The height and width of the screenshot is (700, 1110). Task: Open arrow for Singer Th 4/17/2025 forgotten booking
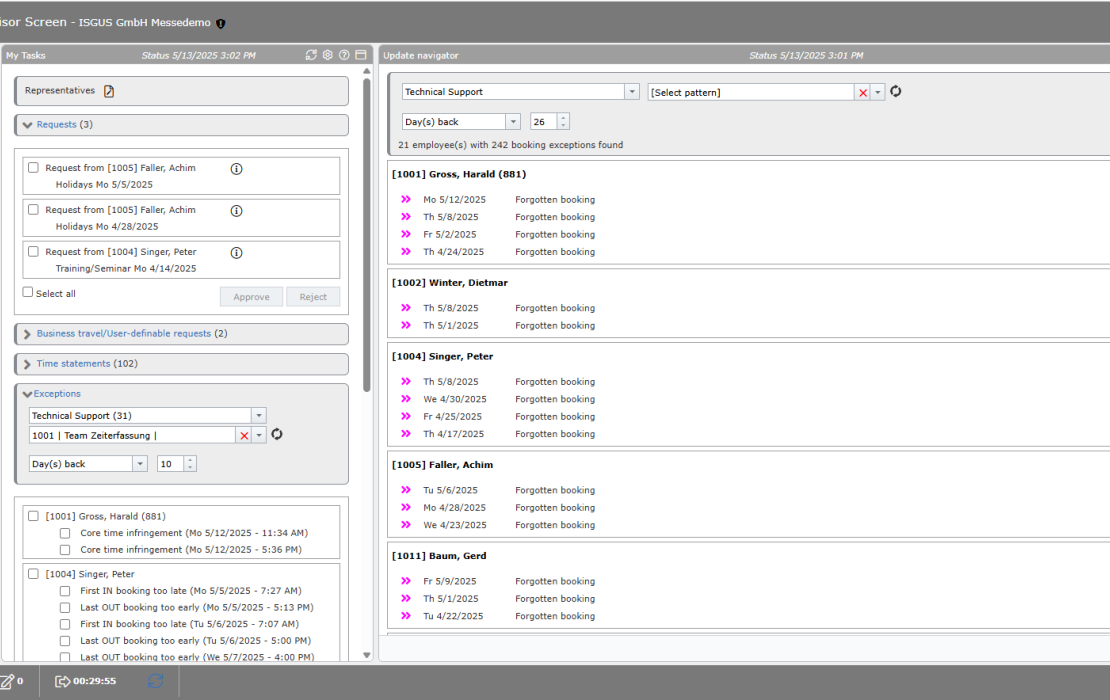(406, 433)
